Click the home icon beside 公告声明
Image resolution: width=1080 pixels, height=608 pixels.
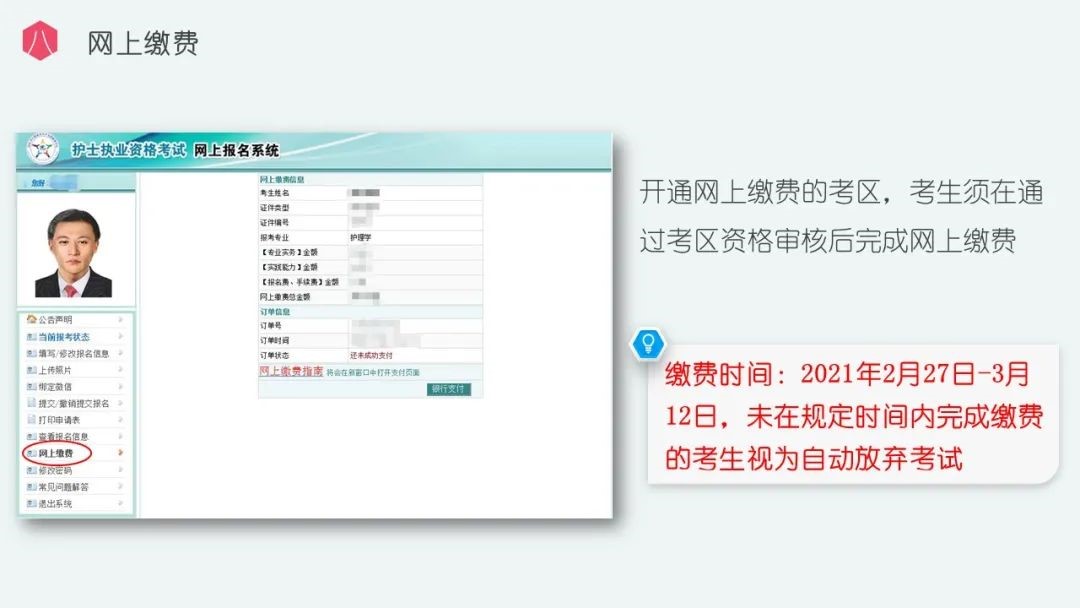(x=31, y=320)
